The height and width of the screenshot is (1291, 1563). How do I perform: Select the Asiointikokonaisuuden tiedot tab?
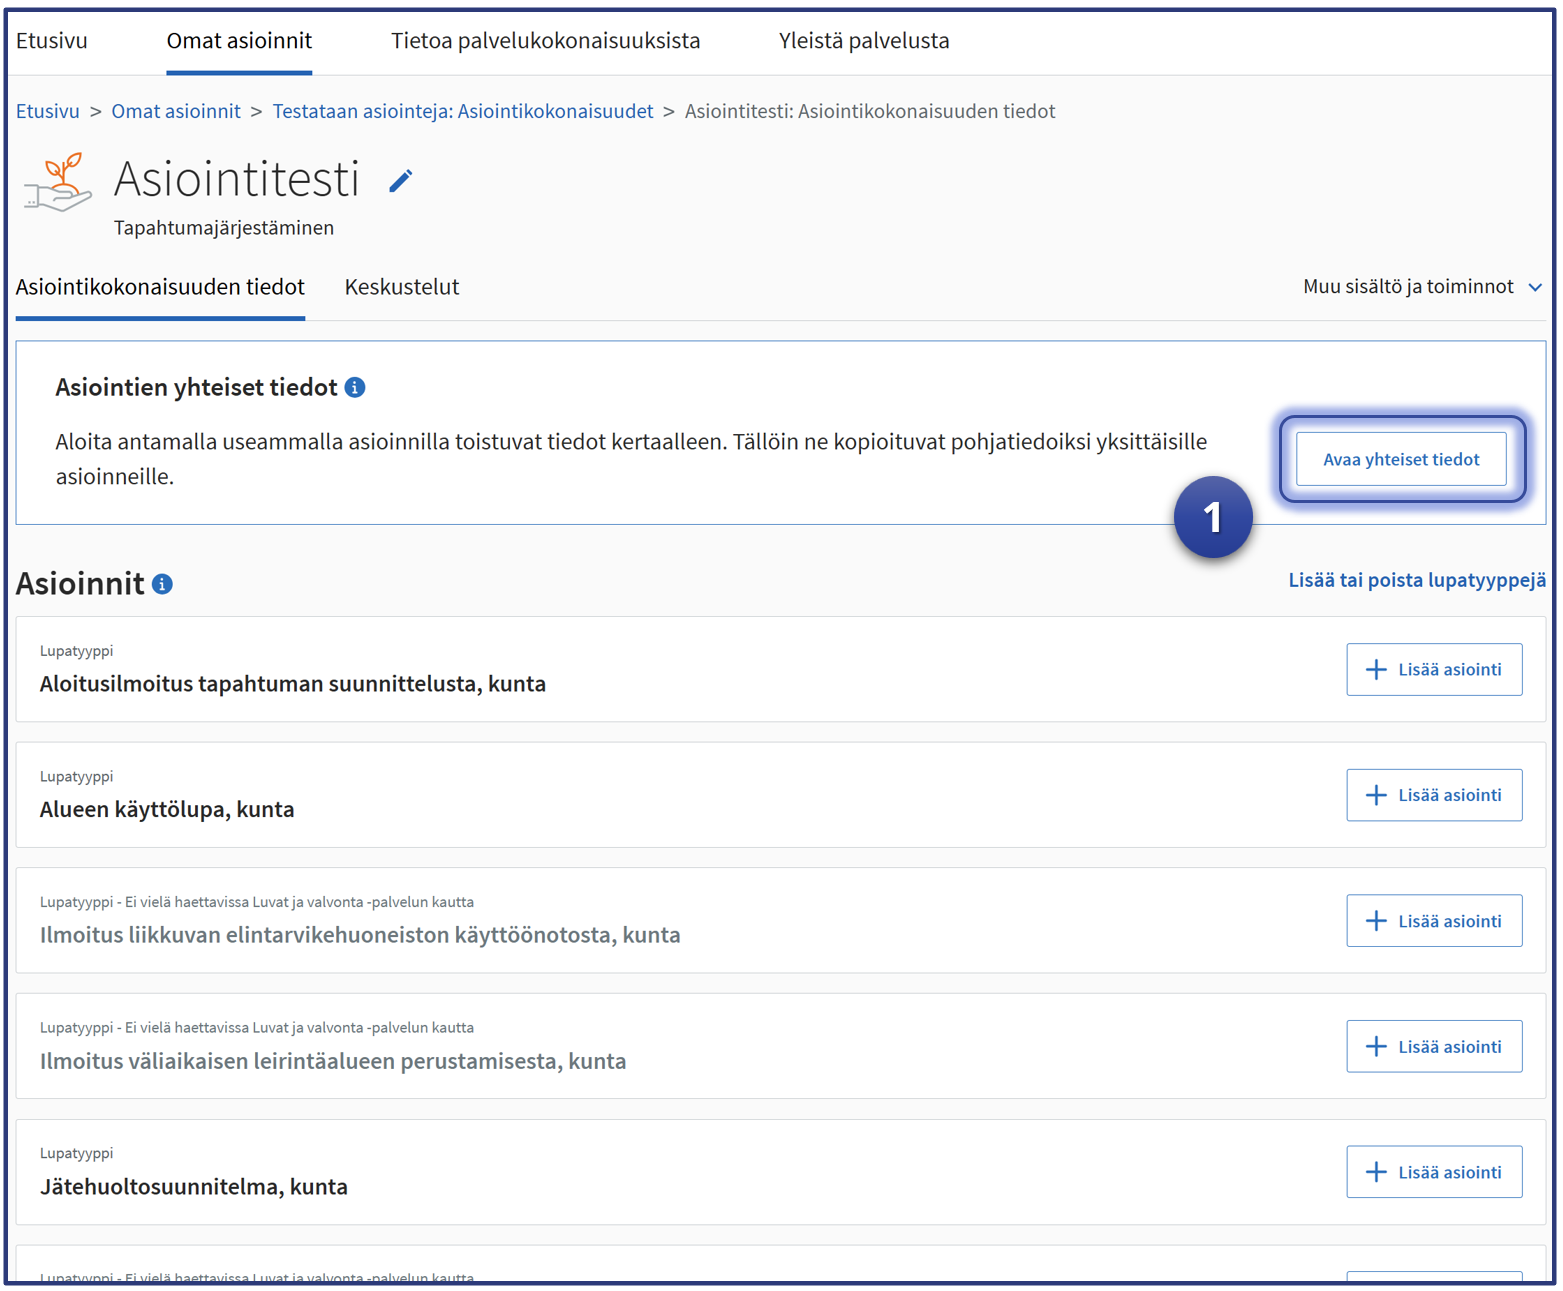160,287
